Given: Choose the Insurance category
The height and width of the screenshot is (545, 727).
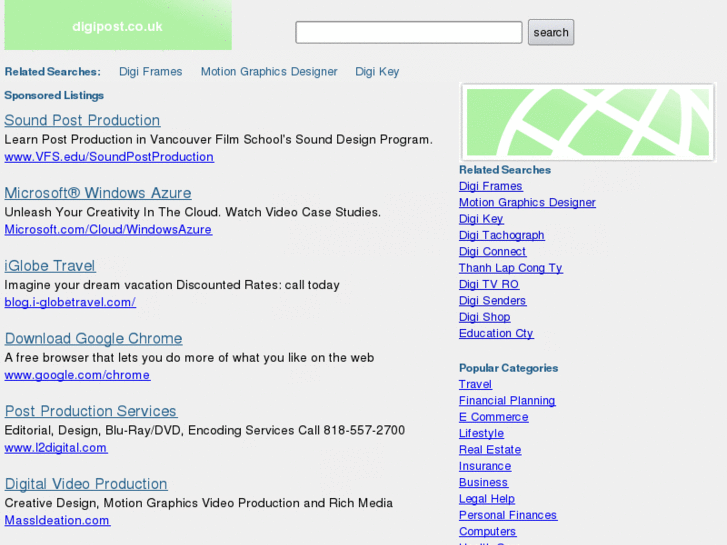Looking at the screenshot, I should pyautogui.click(x=485, y=466).
